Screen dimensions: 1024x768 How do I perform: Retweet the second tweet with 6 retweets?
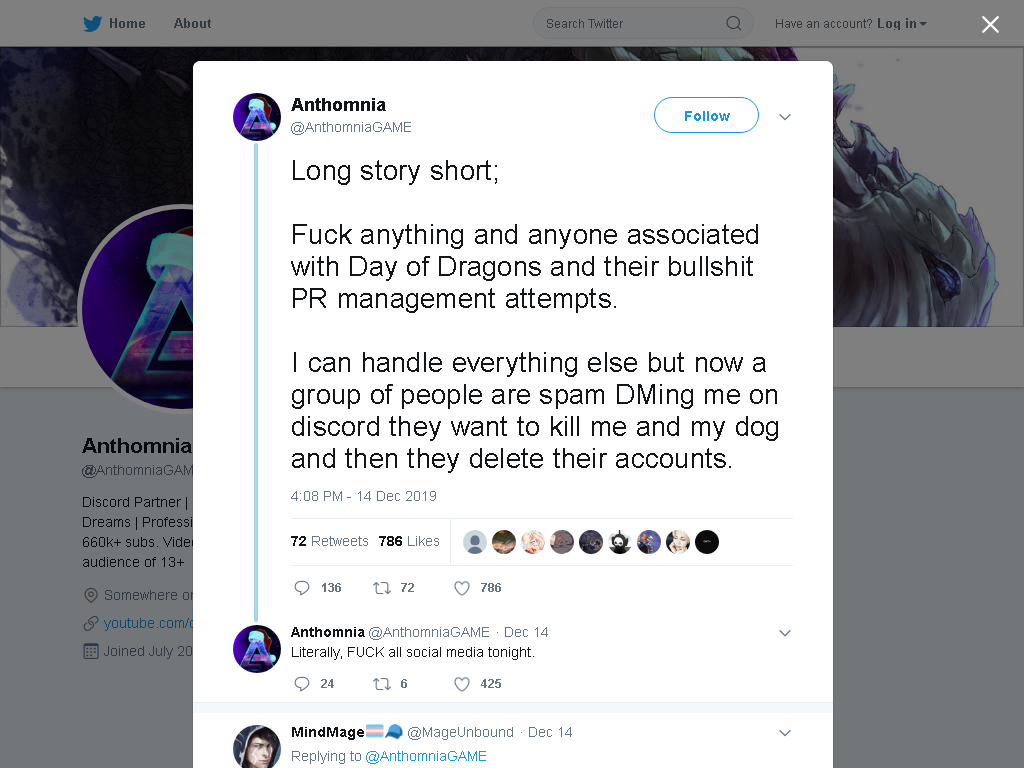pyautogui.click(x=382, y=684)
